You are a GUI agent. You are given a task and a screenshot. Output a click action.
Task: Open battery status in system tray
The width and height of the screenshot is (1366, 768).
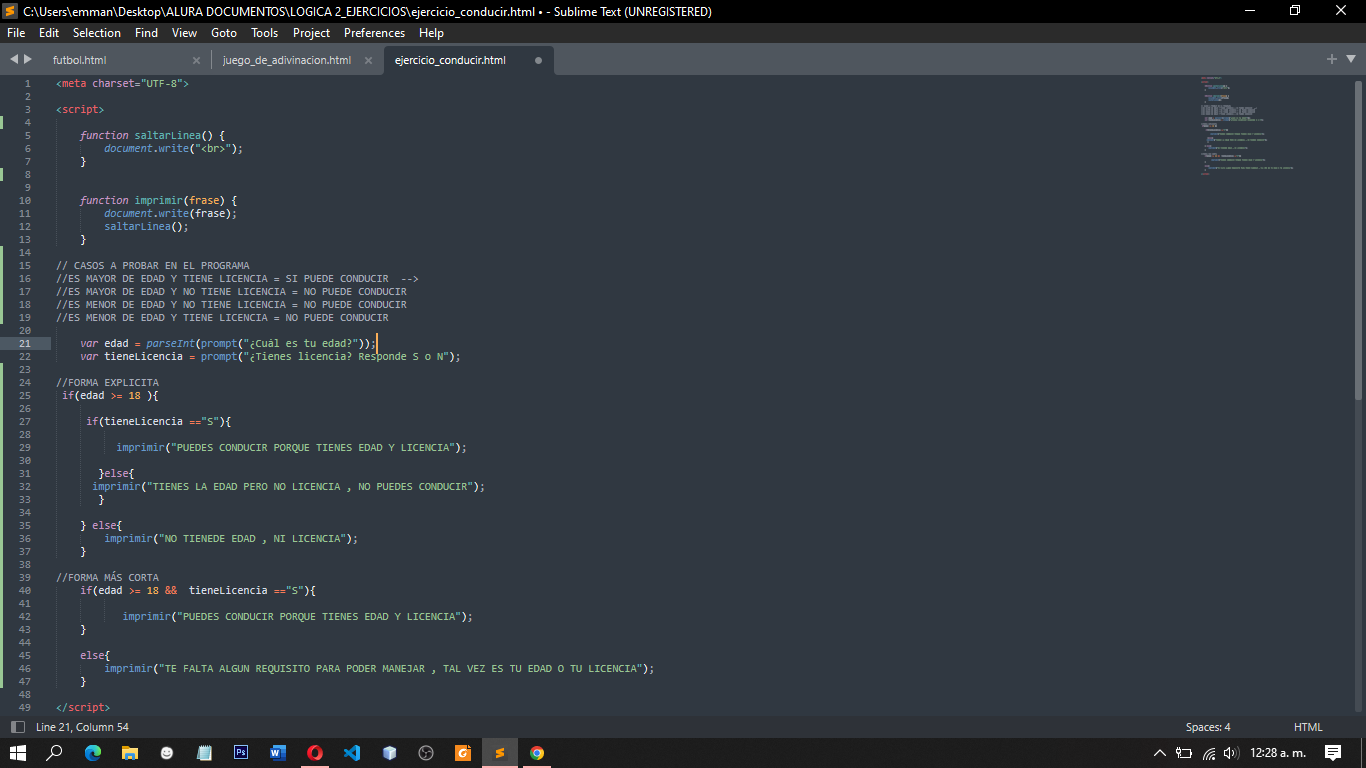tap(1184, 753)
